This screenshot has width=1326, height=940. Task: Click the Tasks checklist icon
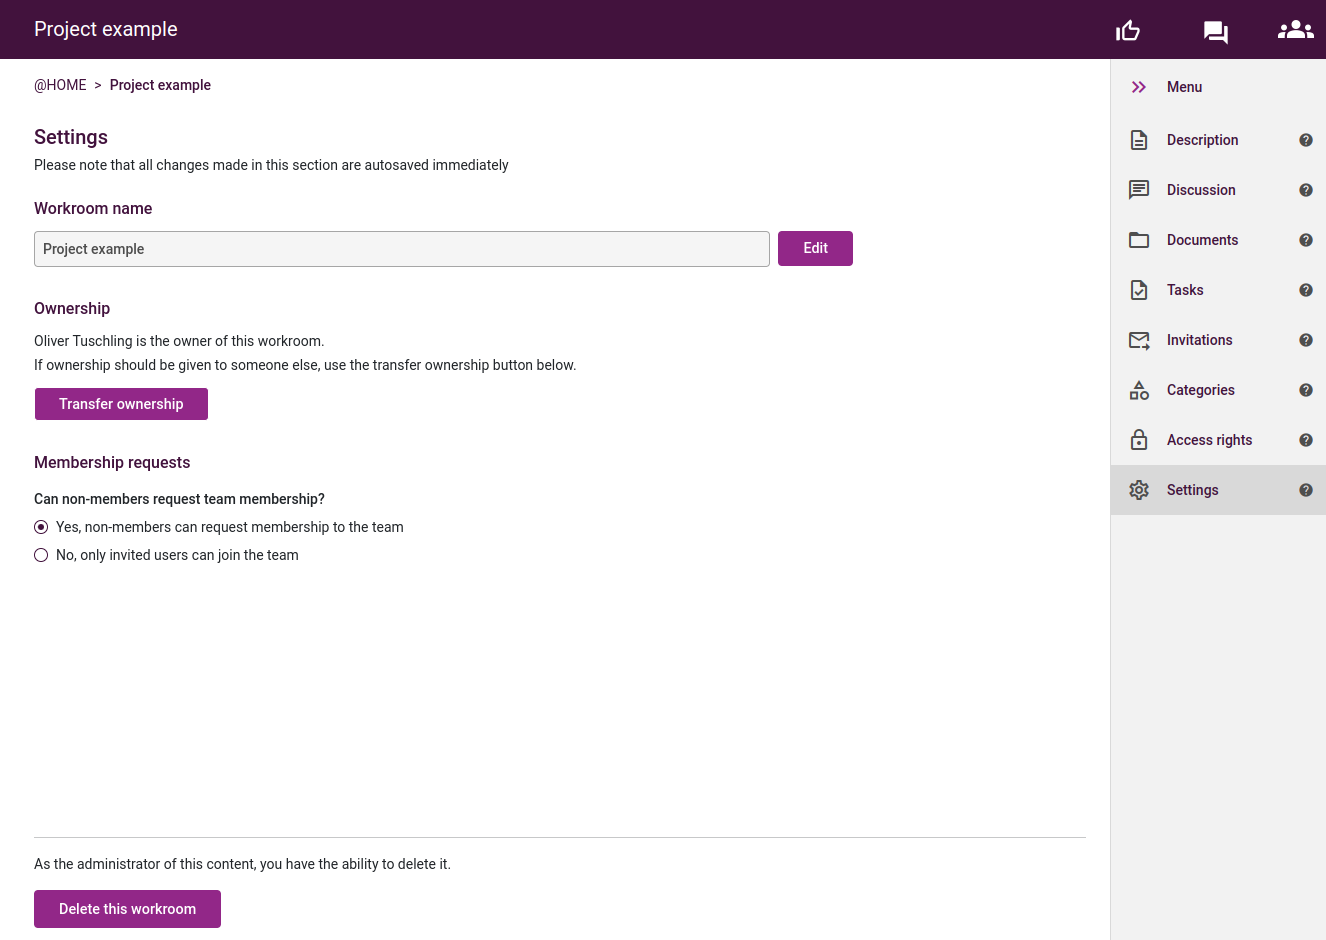pyautogui.click(x=1139, y=290)
